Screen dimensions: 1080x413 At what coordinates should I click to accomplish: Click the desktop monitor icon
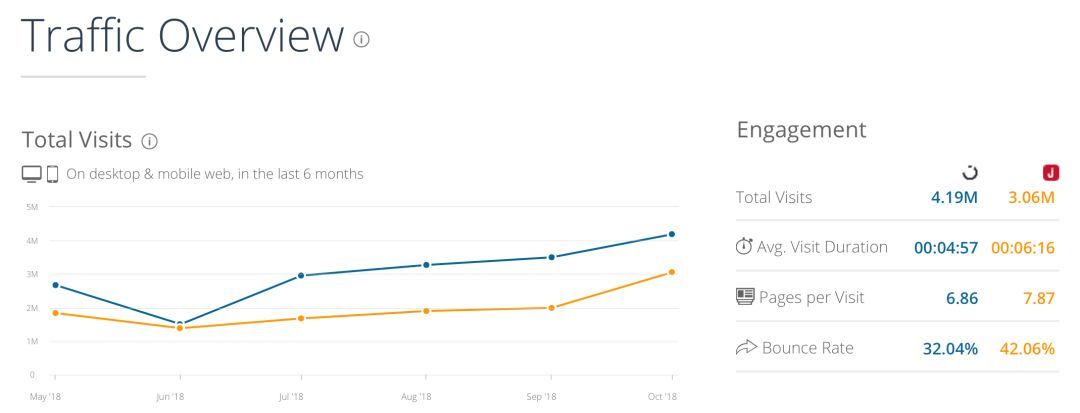point(32,174)
